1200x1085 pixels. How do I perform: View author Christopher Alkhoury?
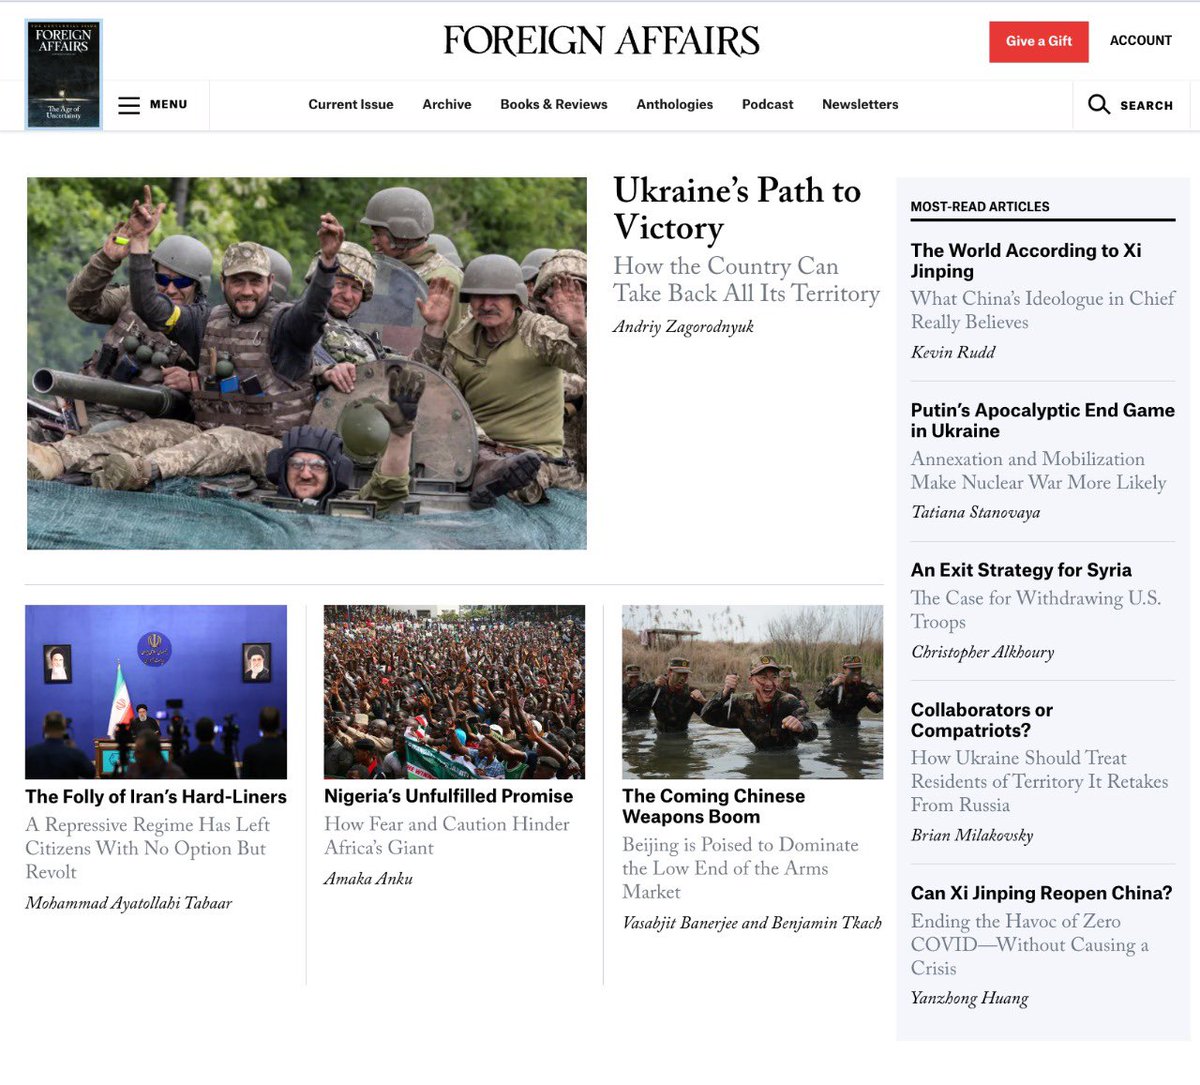982,652
